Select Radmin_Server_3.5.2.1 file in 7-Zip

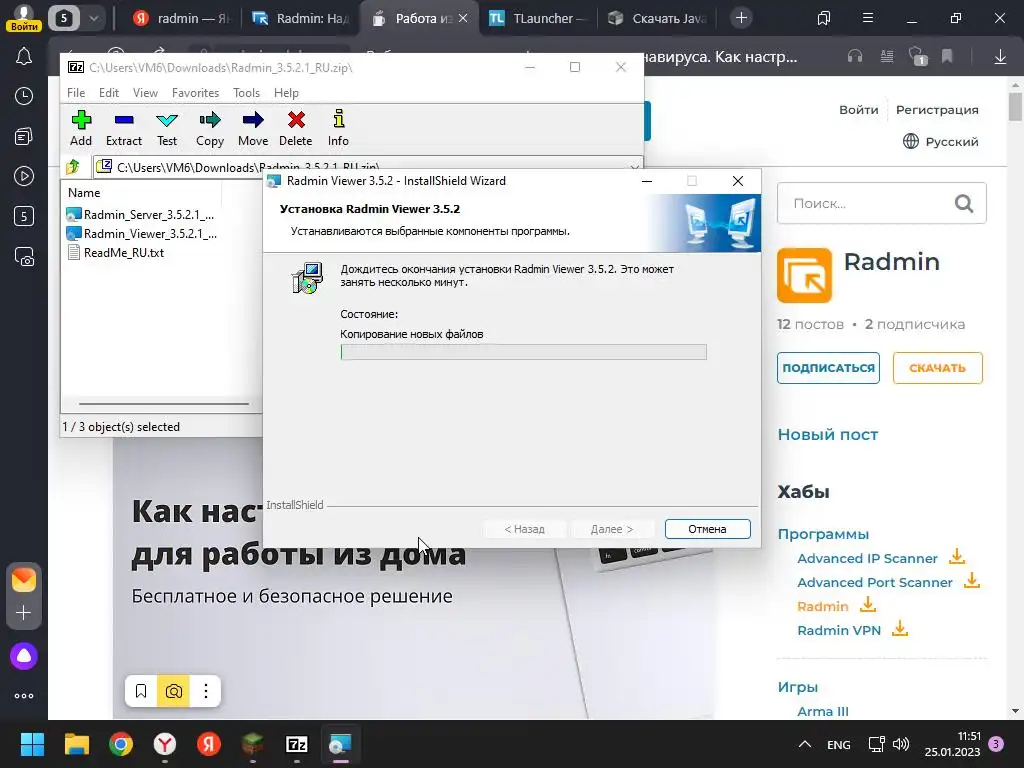coord(141,214)
